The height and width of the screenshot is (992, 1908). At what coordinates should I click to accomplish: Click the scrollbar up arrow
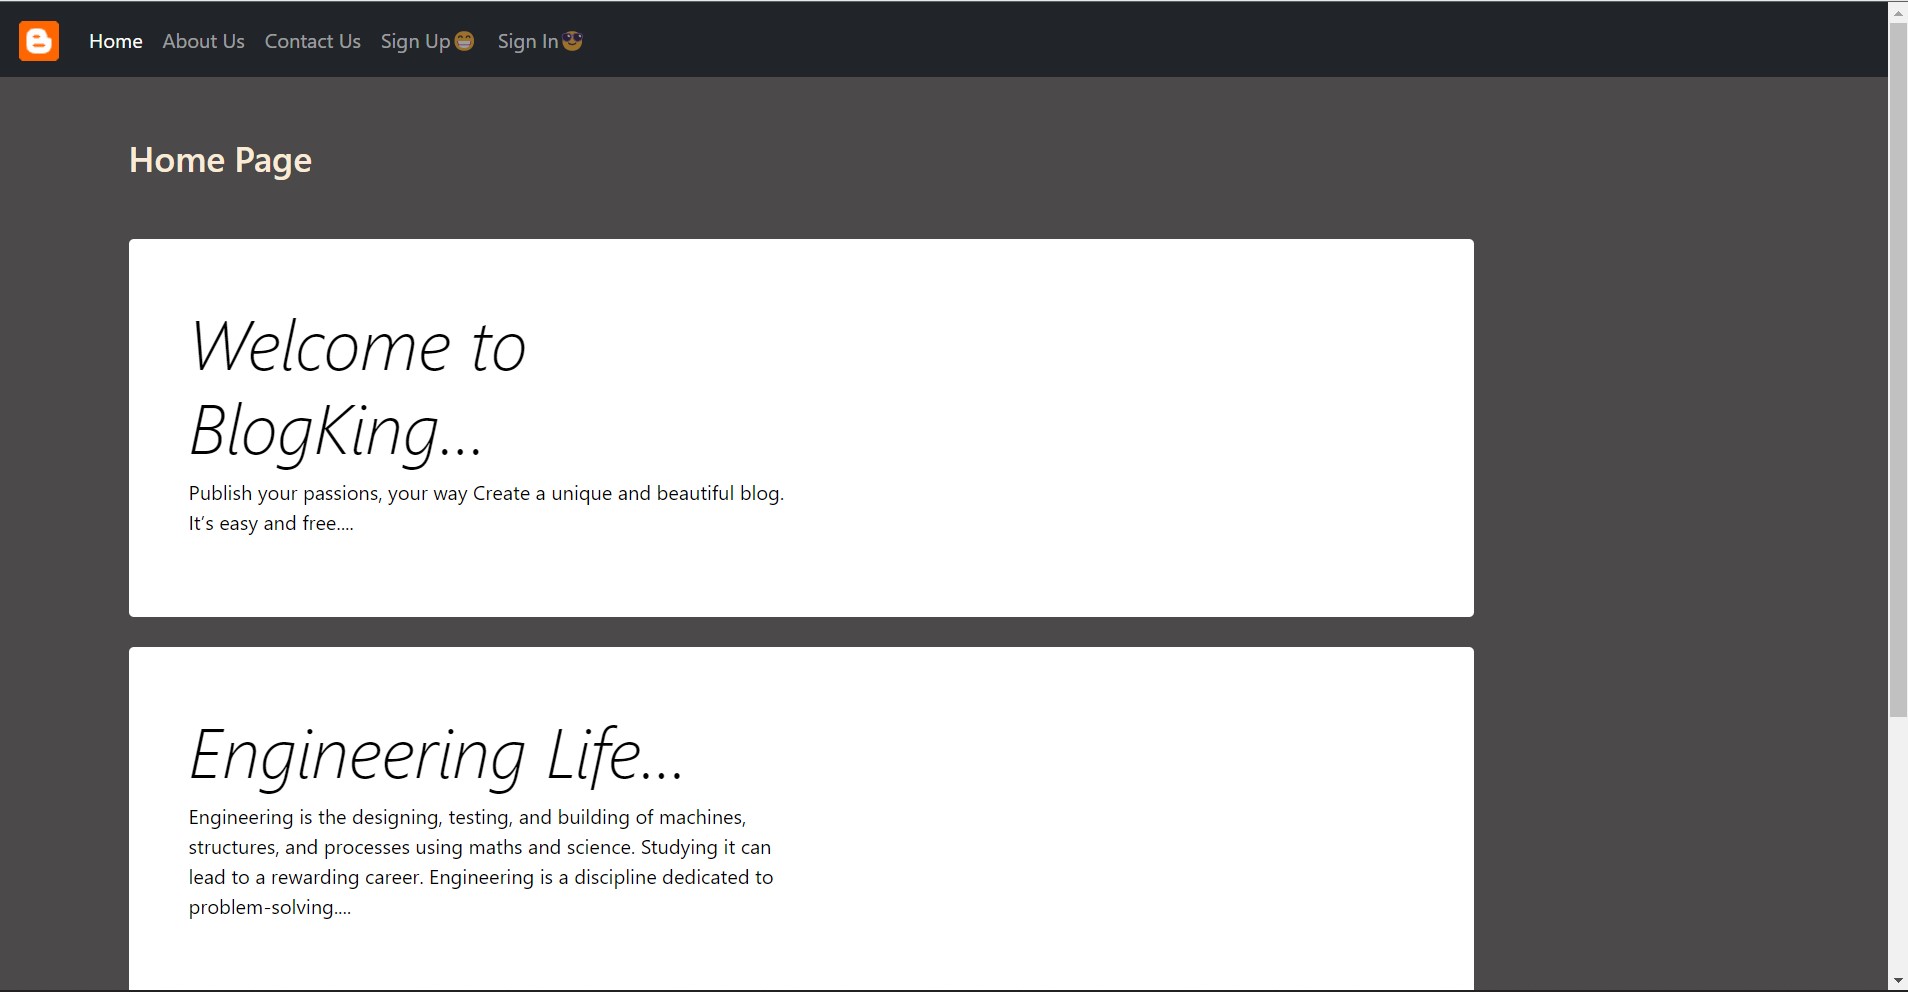[x=1897, y=11]
